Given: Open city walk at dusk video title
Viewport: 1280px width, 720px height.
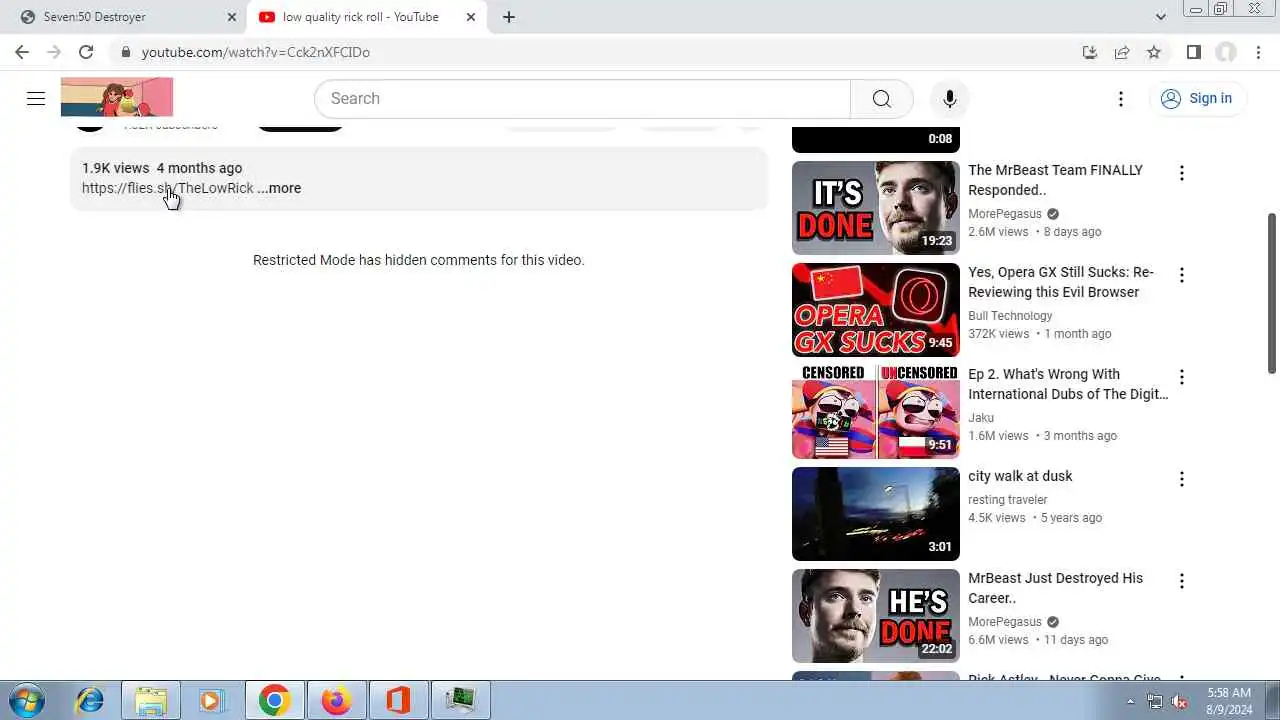Looking at the screenshot, I should click(x=1020, y=476).
